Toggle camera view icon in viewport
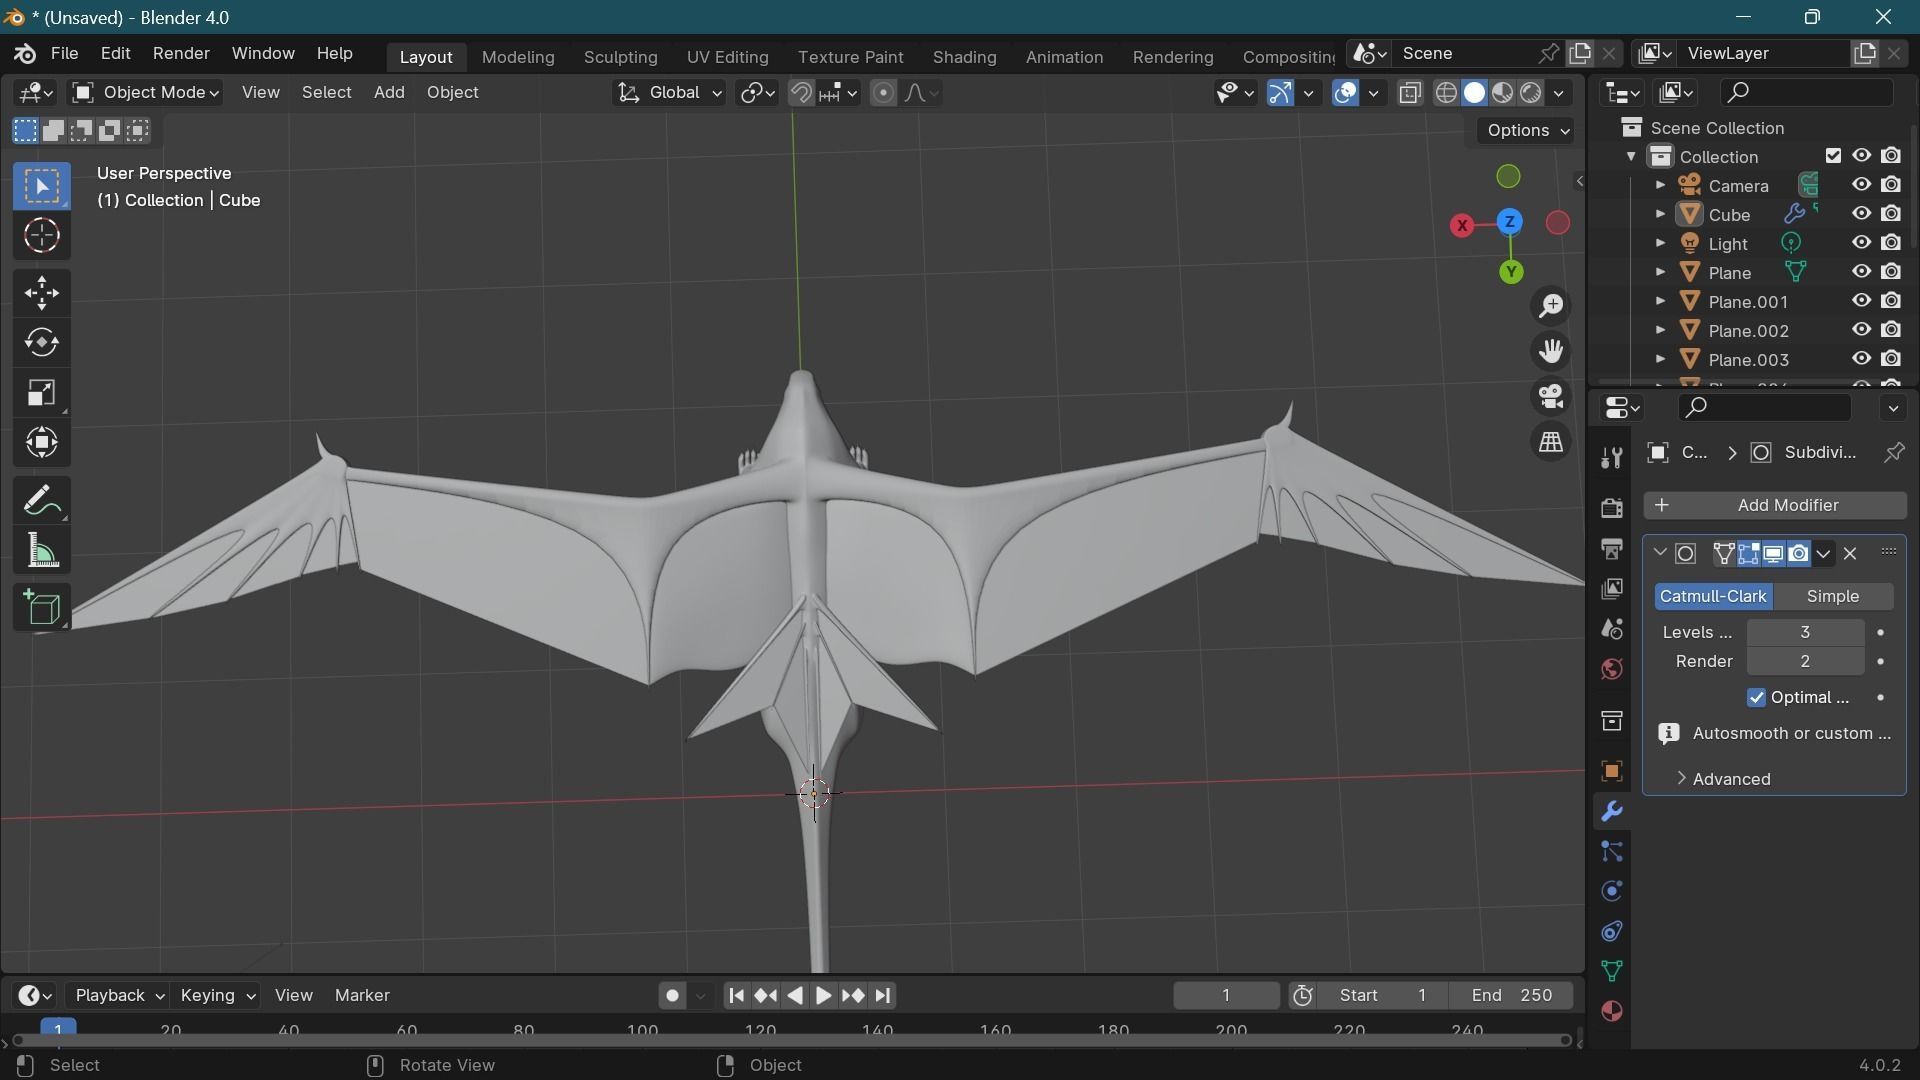Image resolution: width=1920 pixels, height=1080 pixels. click(1551, 397)
